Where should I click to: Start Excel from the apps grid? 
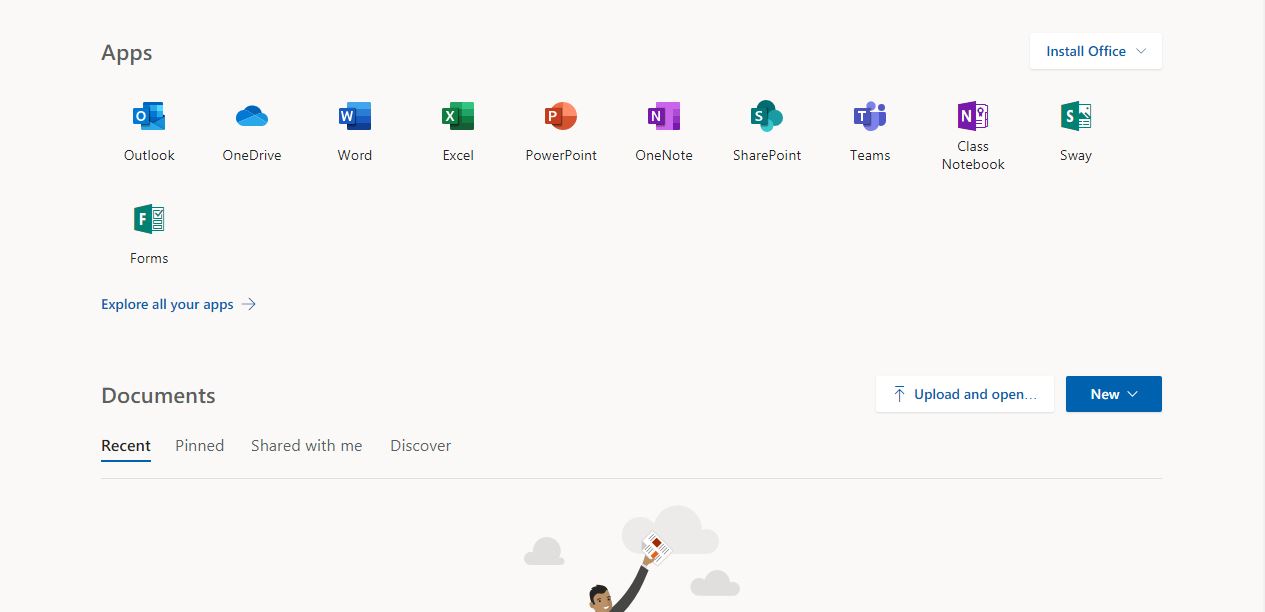coord(458,118)
